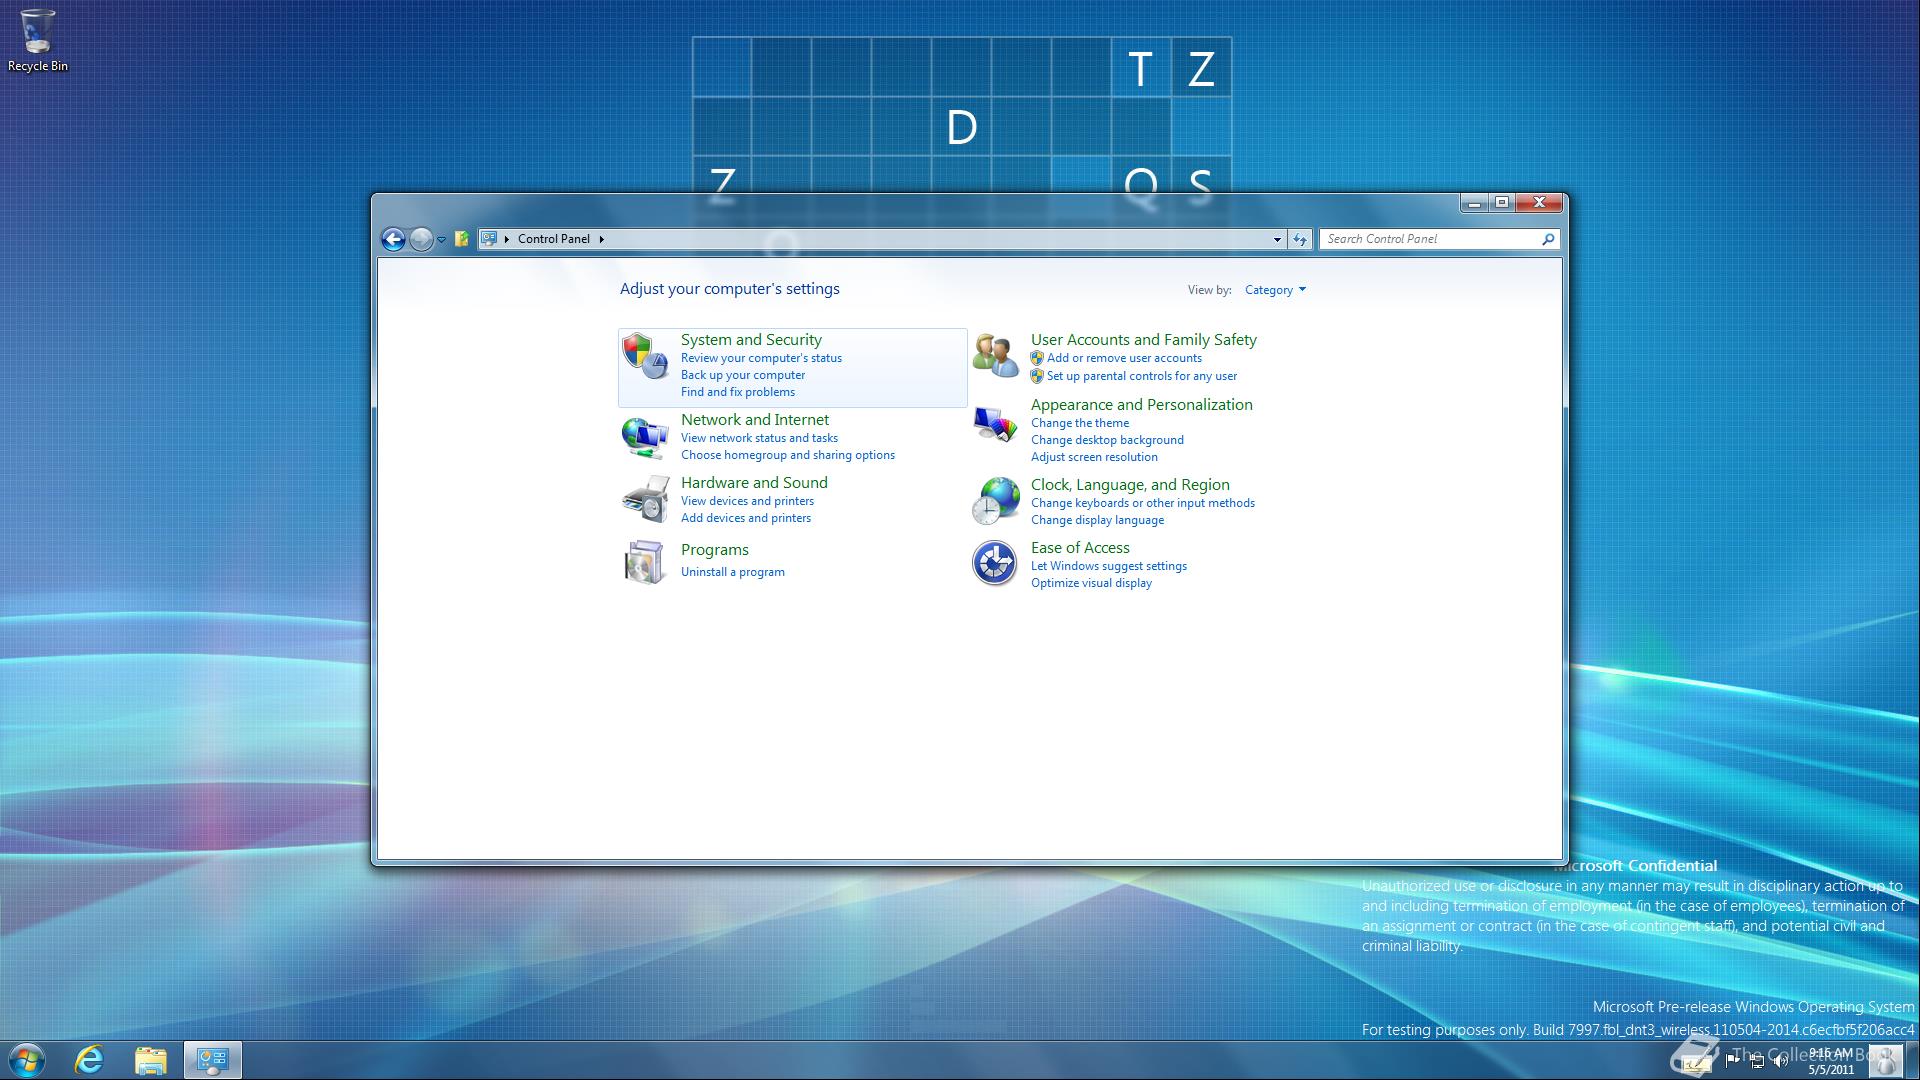Click Uninstall a program
Viewport: 1920px width, 1080px height.
pos(733,572)
